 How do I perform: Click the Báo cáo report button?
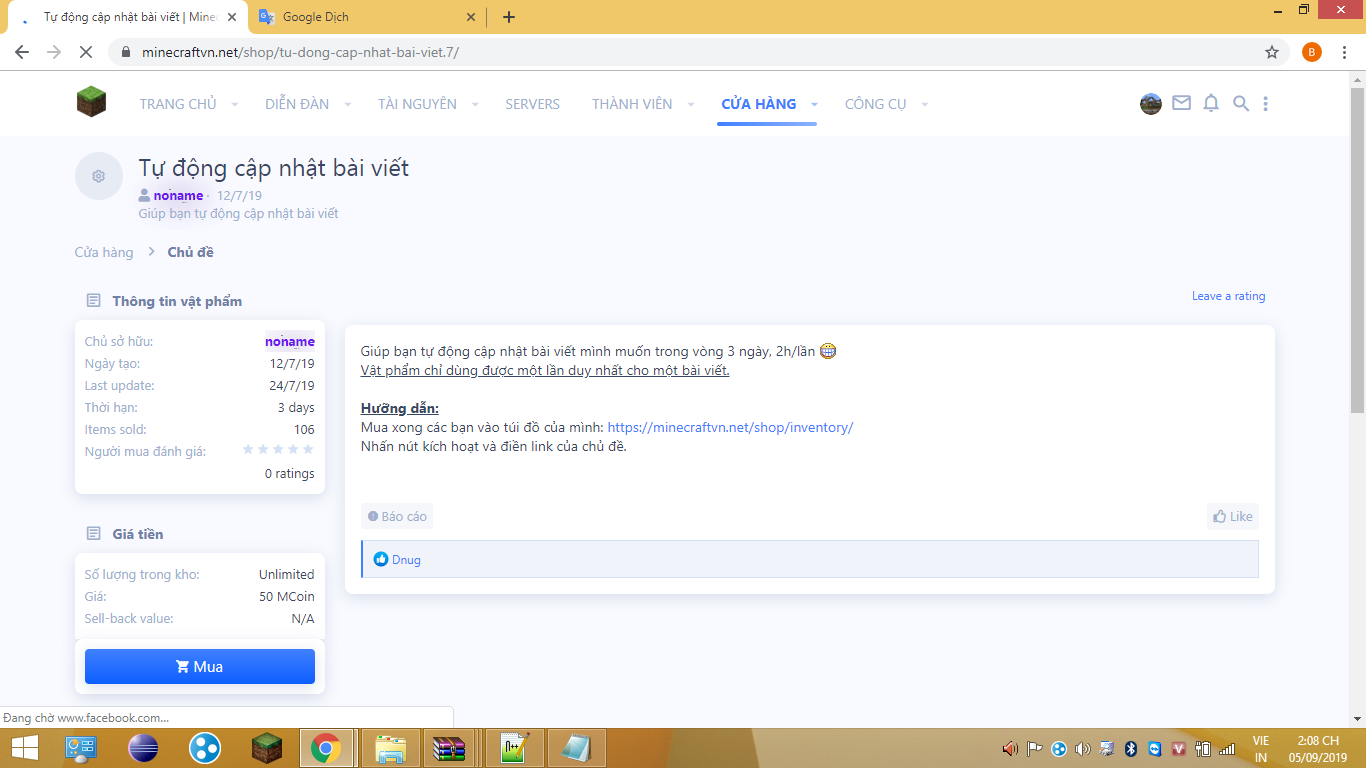(397, 516)
